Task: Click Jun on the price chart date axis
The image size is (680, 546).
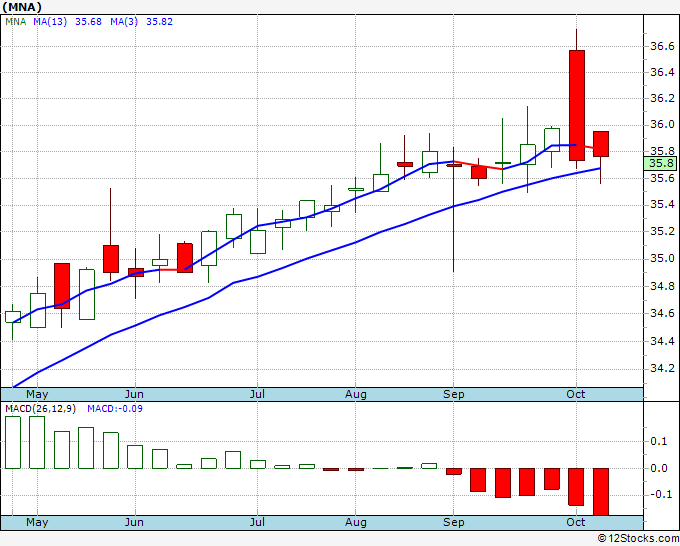Action: tap(134, 394)
